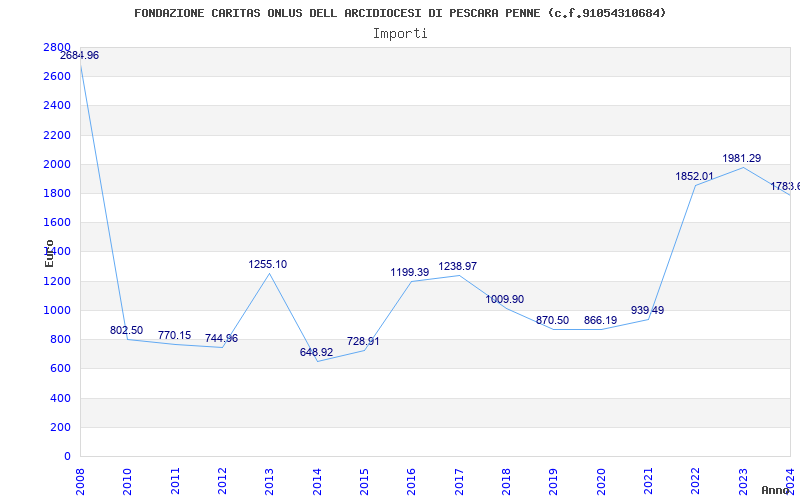The image size is (800, 500).
Task: Click the 1200 y-axis tick label
Action: [x=57, y=281]
